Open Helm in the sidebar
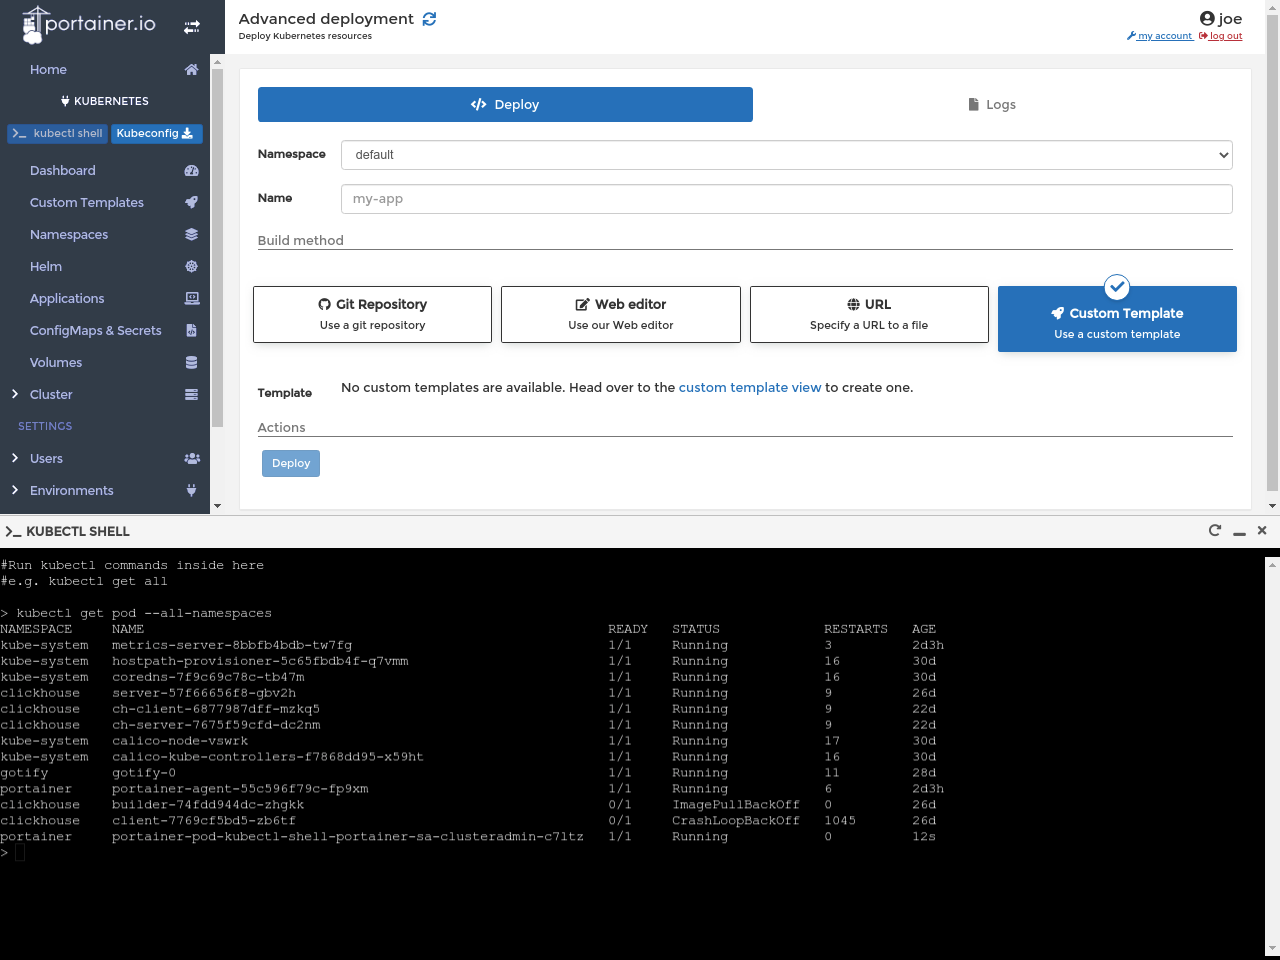Screen dimensions: 1280x960 pyautogui.click(x=46, y=267)
